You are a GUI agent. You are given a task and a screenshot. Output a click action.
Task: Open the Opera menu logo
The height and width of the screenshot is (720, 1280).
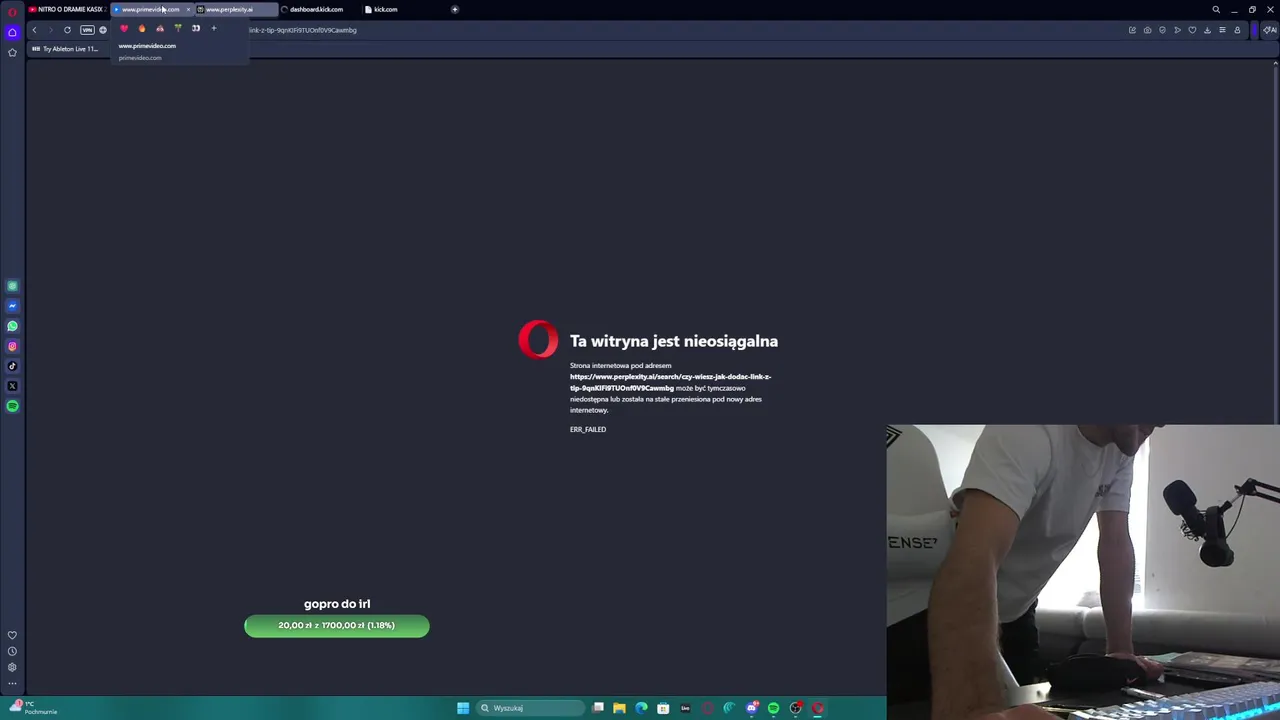(12, 11)
